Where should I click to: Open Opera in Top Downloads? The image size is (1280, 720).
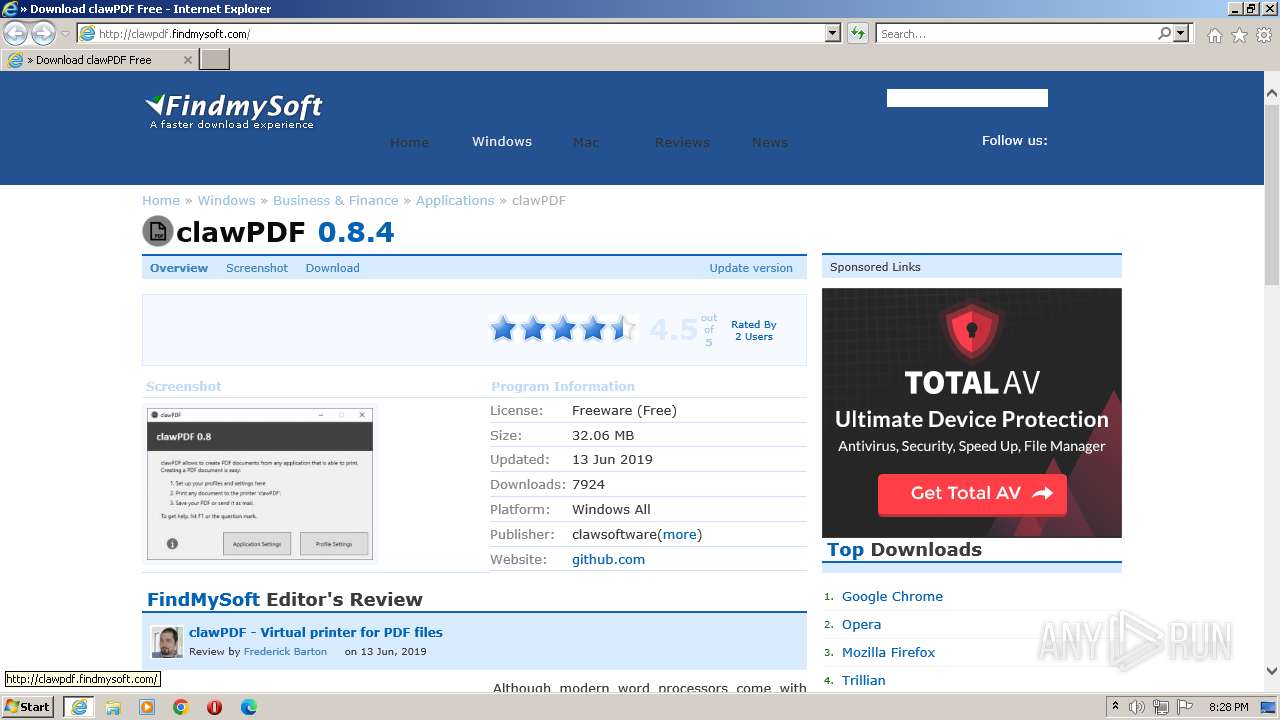click(861, 624)
